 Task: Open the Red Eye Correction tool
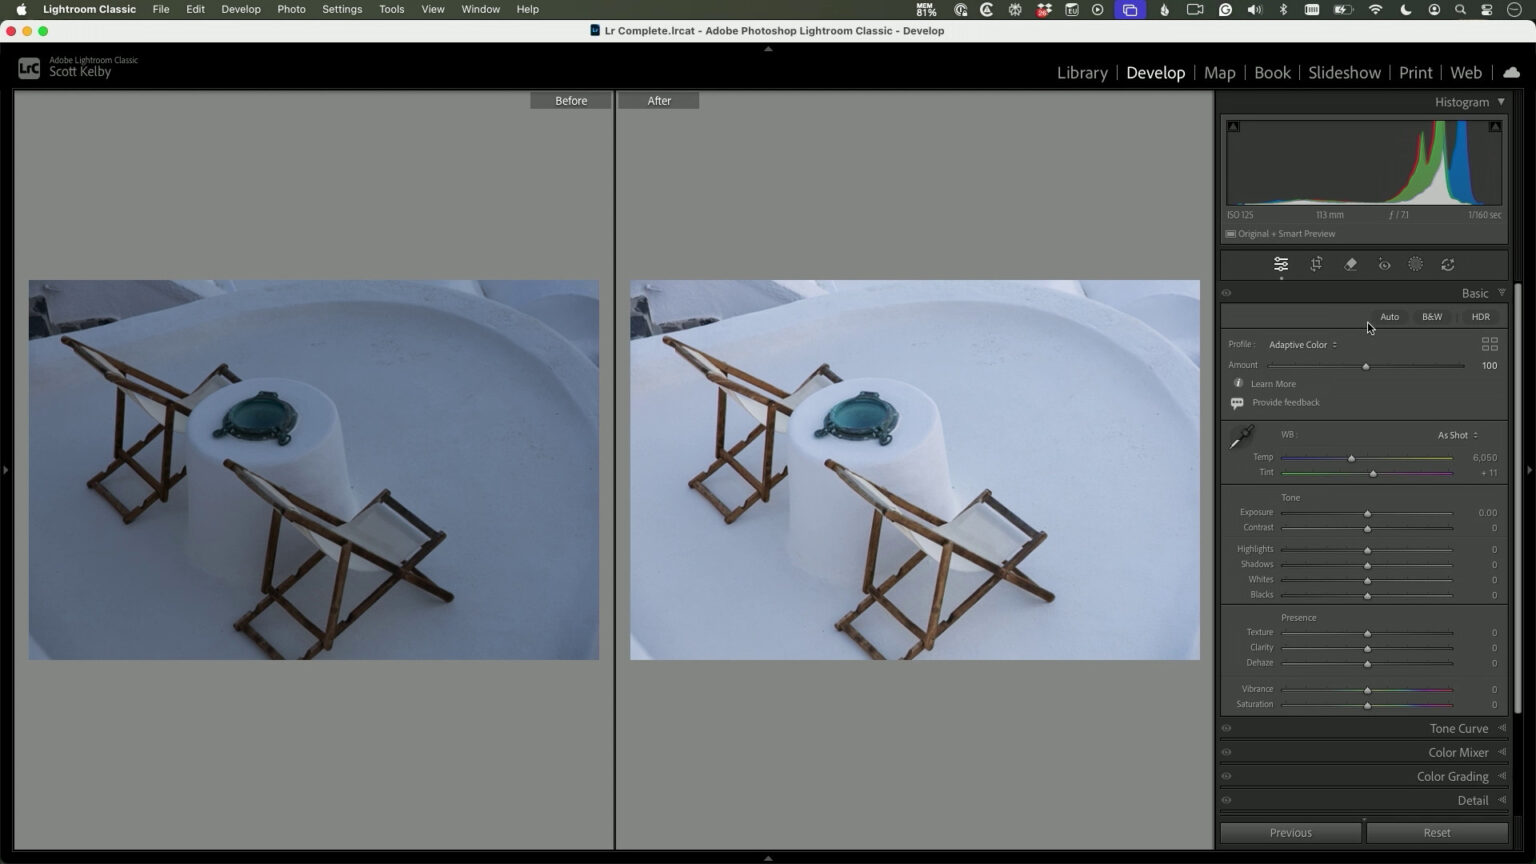(1384, 264)
